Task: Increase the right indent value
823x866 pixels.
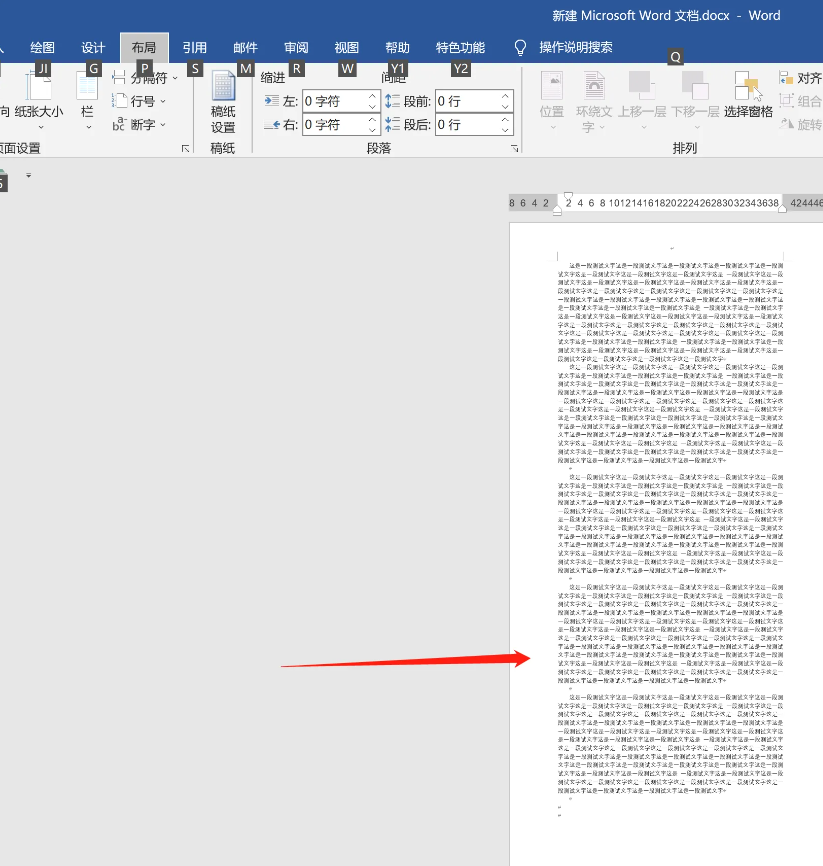Action: 372,120
